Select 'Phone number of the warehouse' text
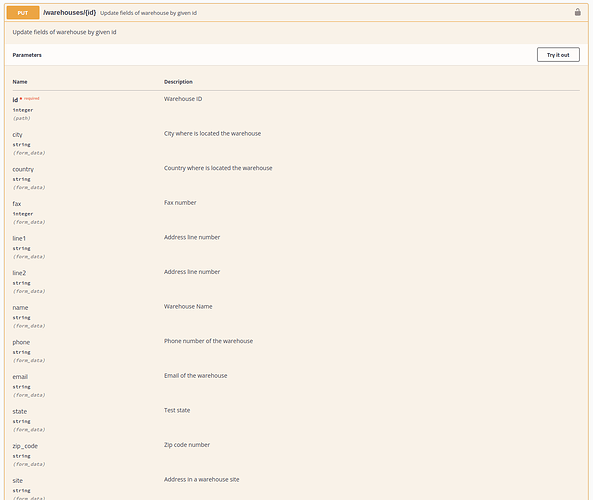This screenshot has width=593, height=500. tap(209, 341)
